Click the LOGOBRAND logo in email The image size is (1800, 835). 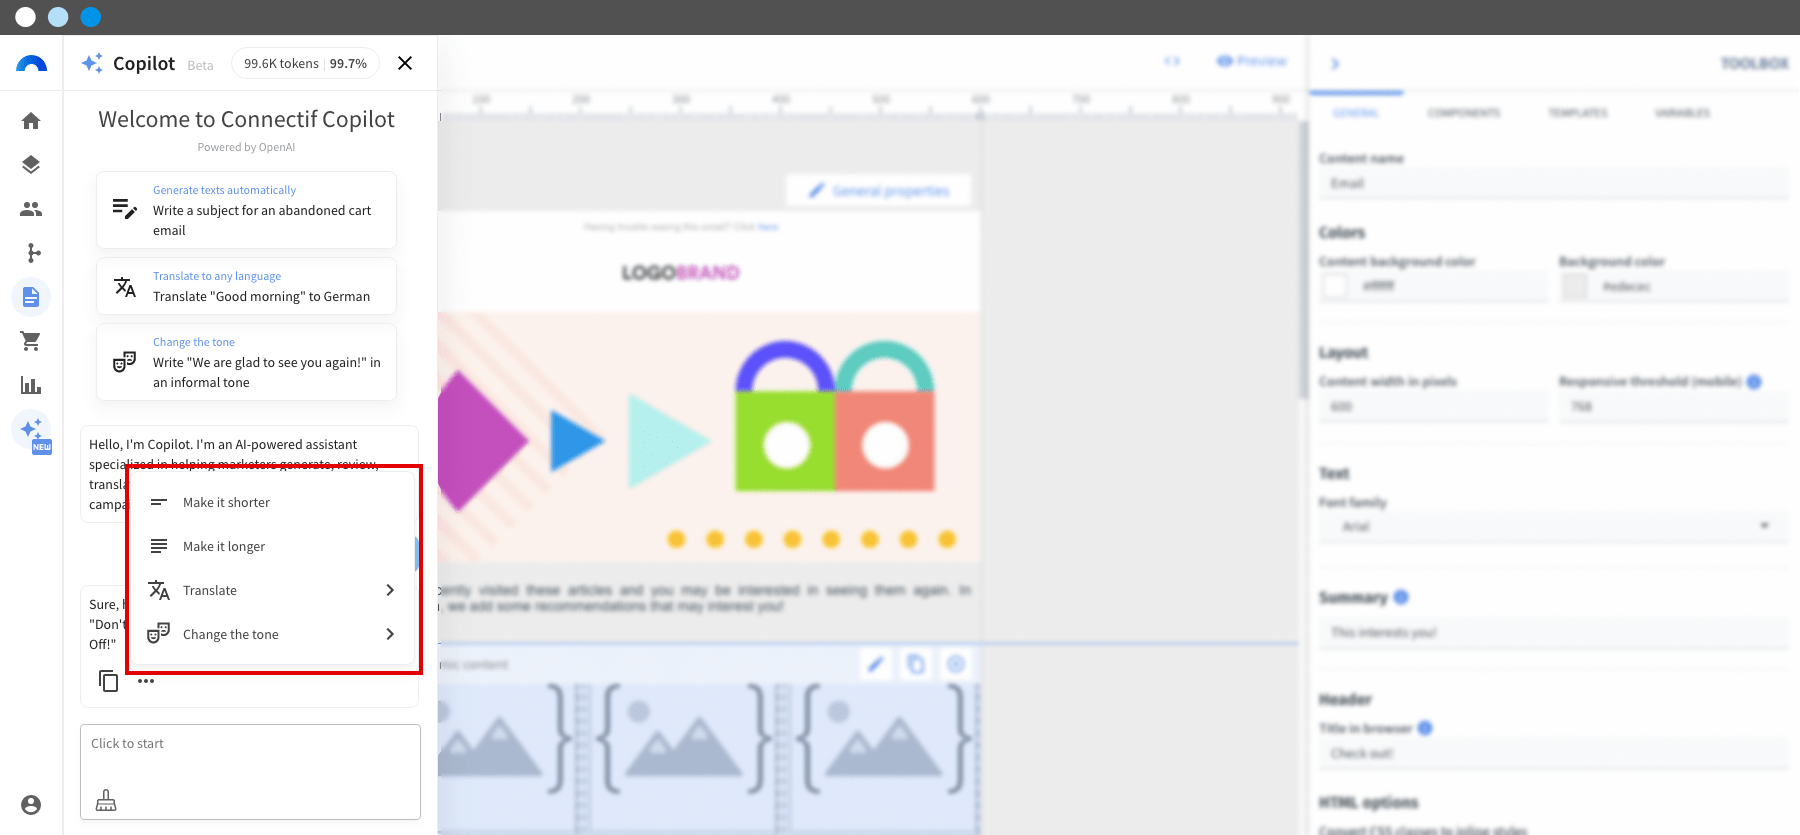tap(680, 273)
